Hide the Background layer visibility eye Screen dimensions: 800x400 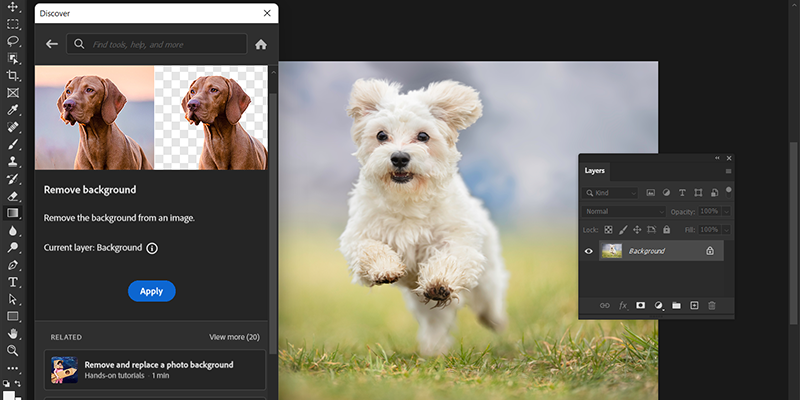(589, 251)
